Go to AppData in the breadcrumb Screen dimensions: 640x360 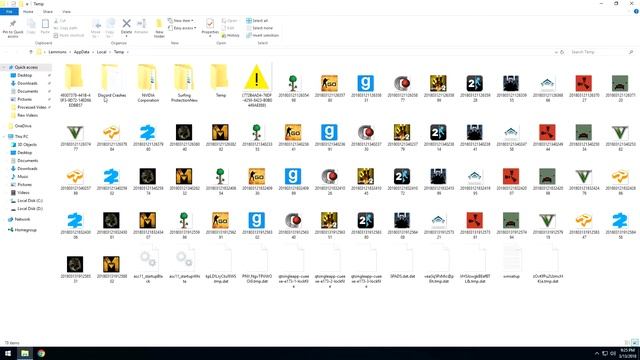pyautogui.click(x=82, y=52)
